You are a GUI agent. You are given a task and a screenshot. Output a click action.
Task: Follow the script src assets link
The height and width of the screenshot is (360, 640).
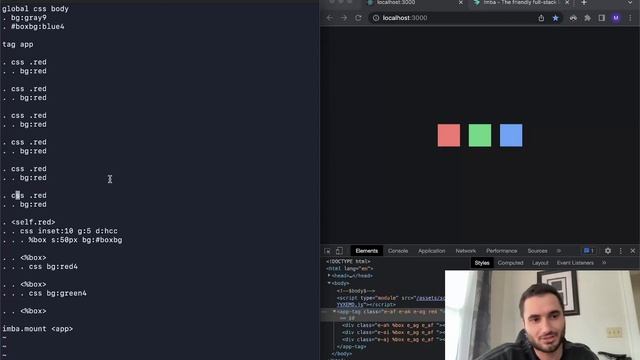[430, 298]
